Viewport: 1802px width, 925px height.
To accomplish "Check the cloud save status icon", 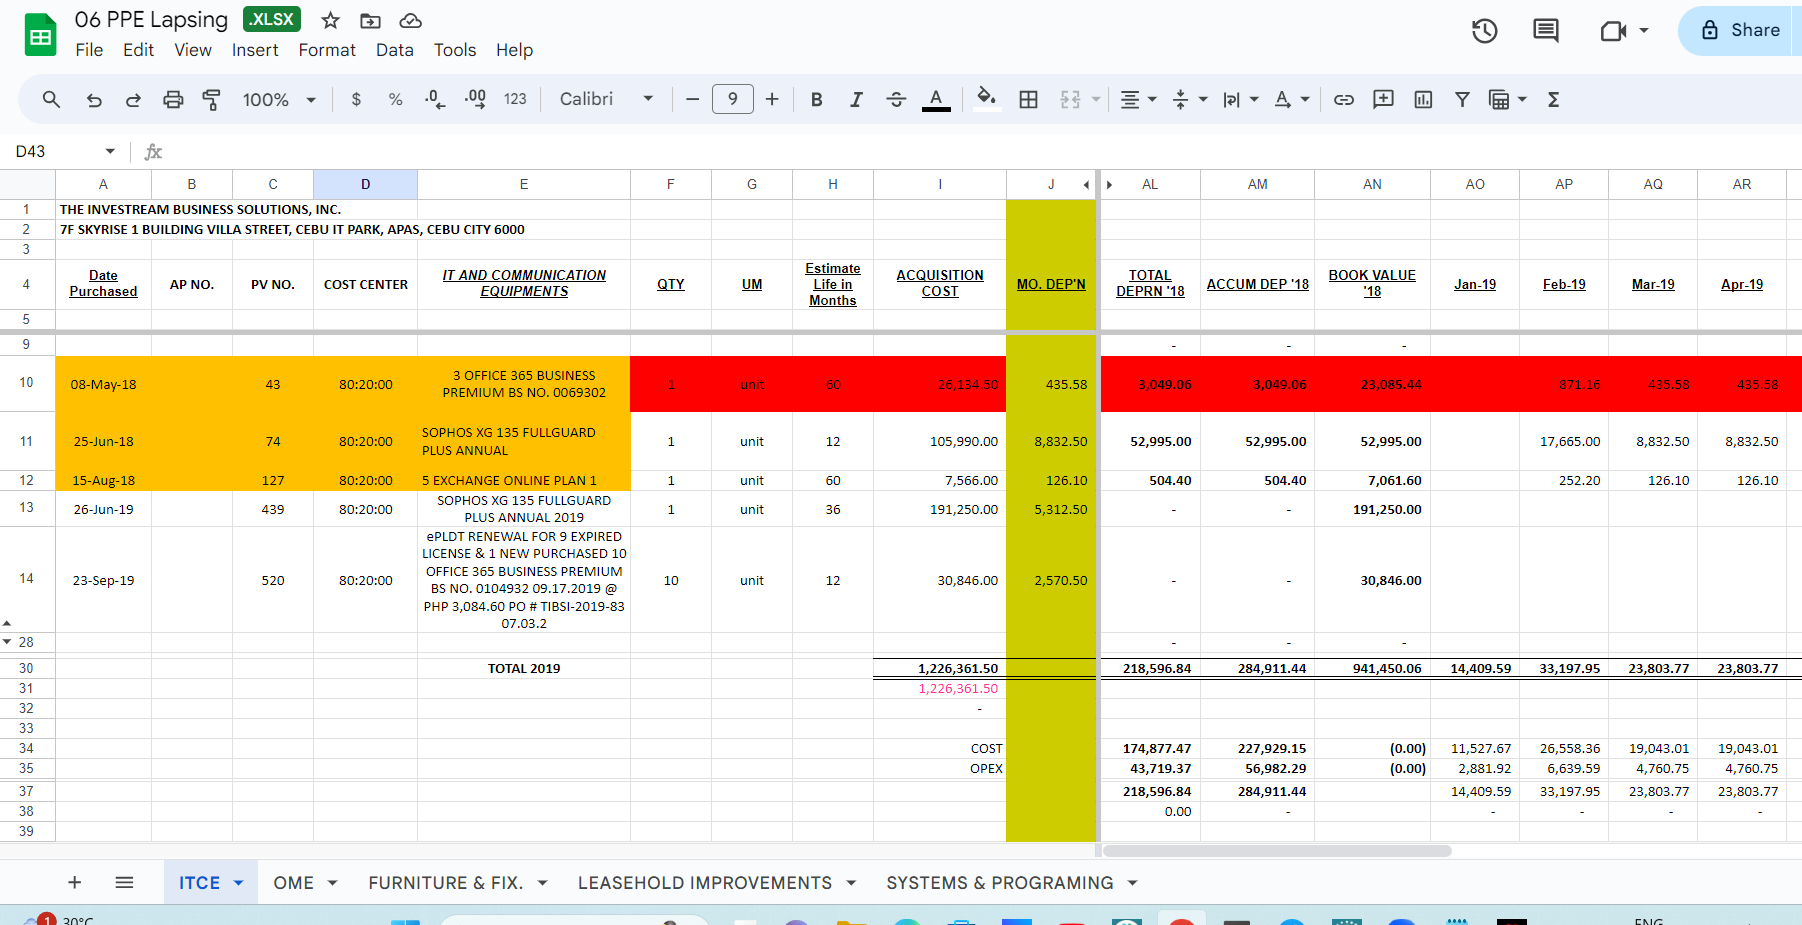I will point(410,20).
